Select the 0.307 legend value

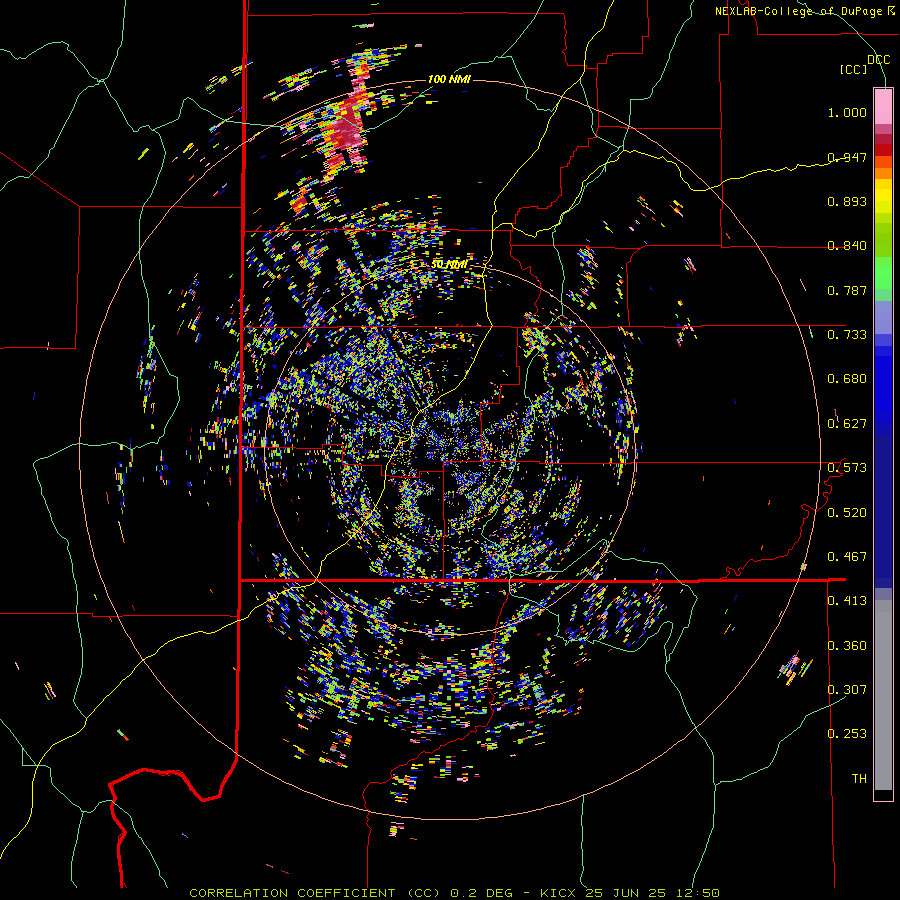tap(847, 690)
